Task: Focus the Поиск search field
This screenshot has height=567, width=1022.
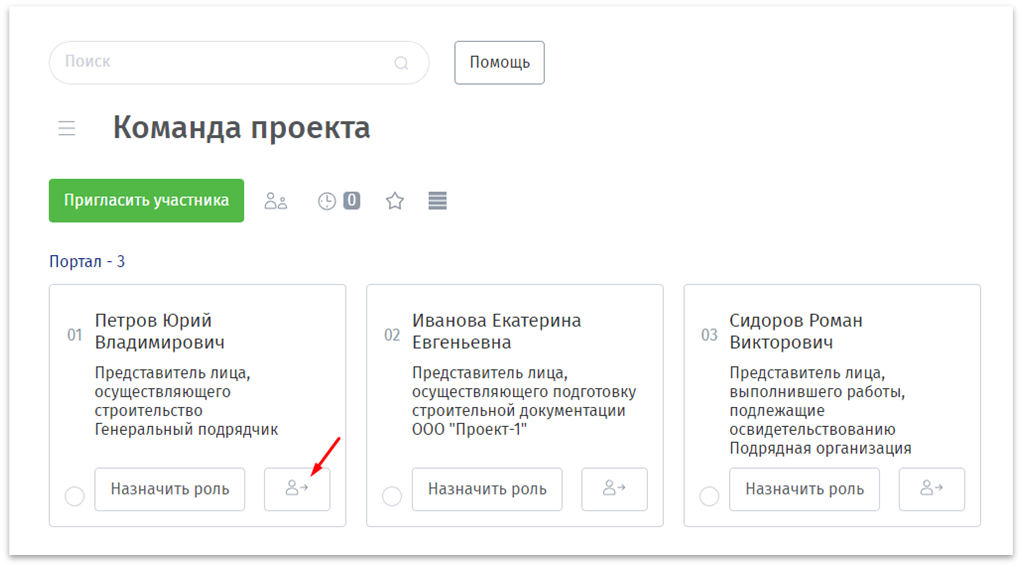Action: (220, 62)
